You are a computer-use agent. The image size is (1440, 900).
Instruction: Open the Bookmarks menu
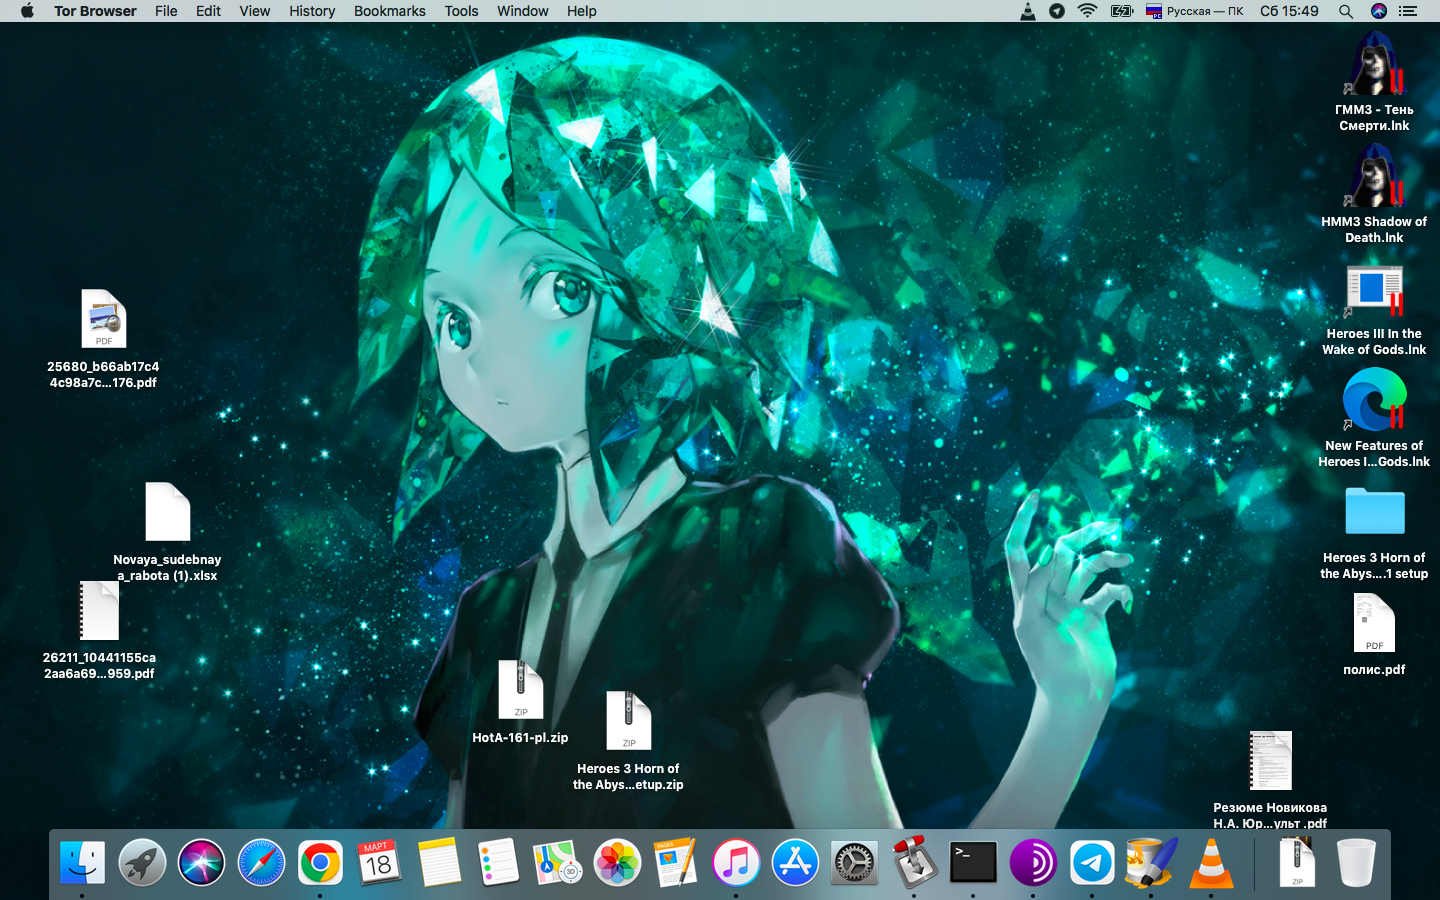tap(389, 11)
